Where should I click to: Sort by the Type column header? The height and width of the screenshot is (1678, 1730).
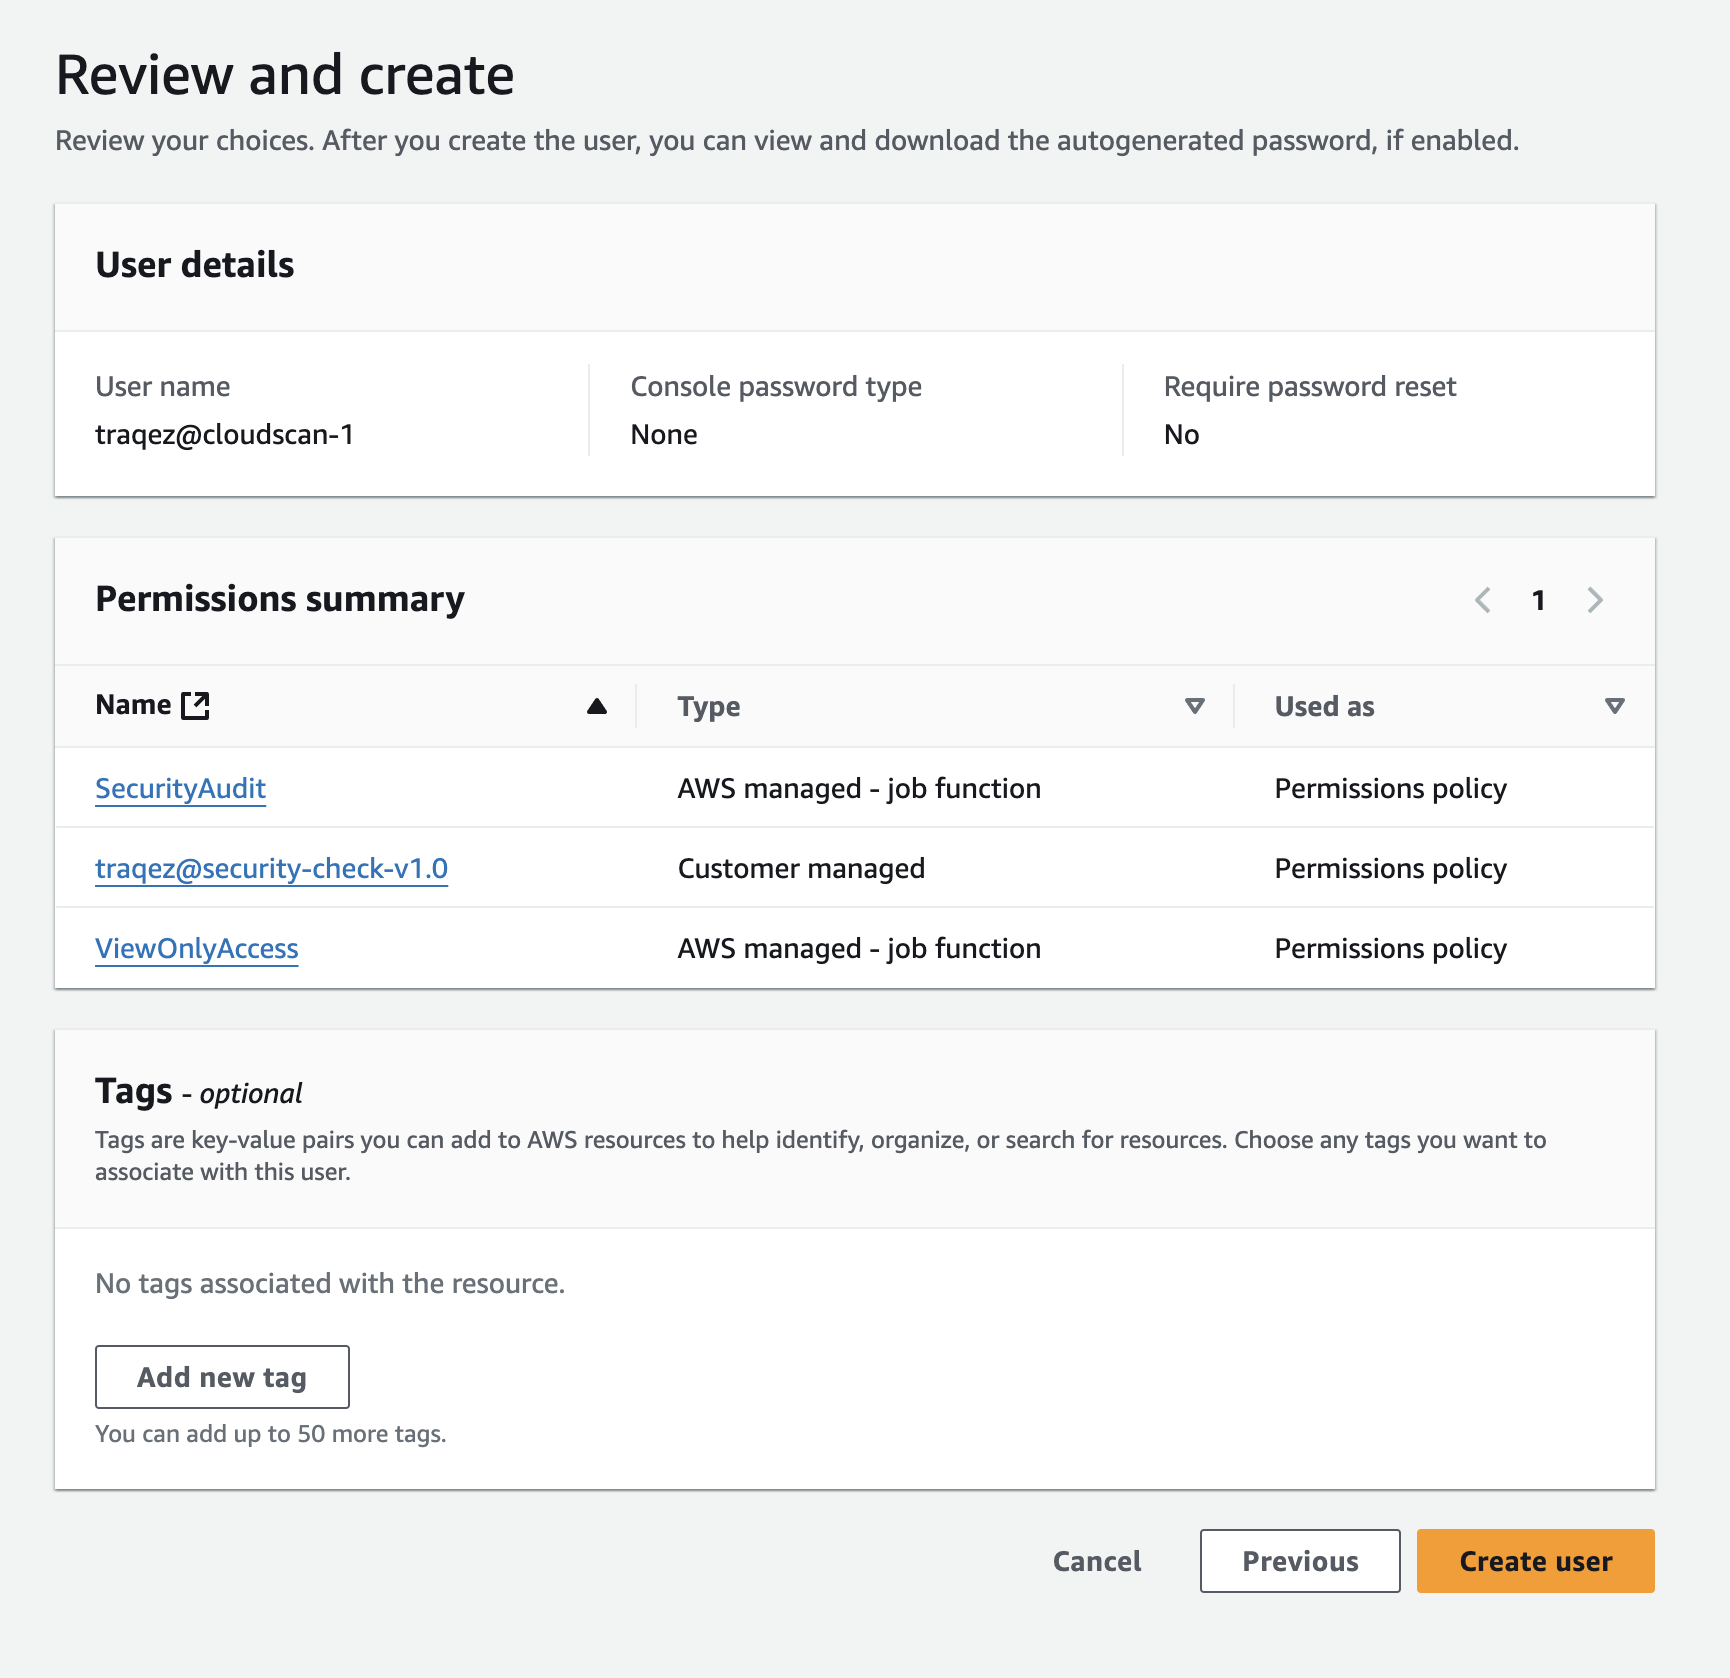coord(709,706)
